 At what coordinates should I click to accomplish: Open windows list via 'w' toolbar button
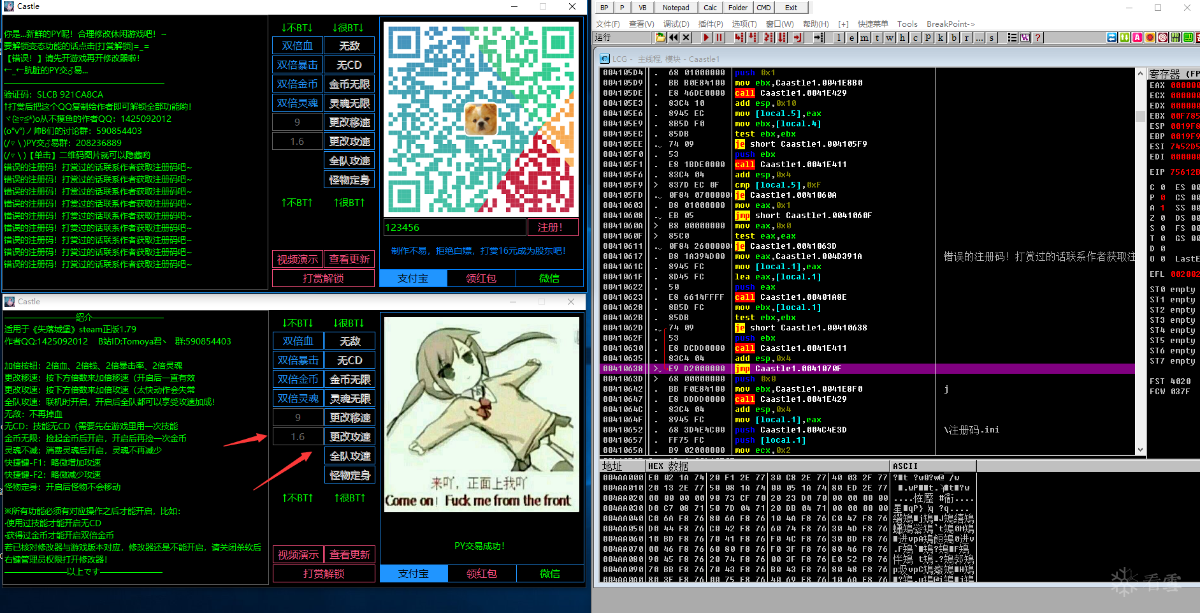pyautogui.click(x=890, y=37)
